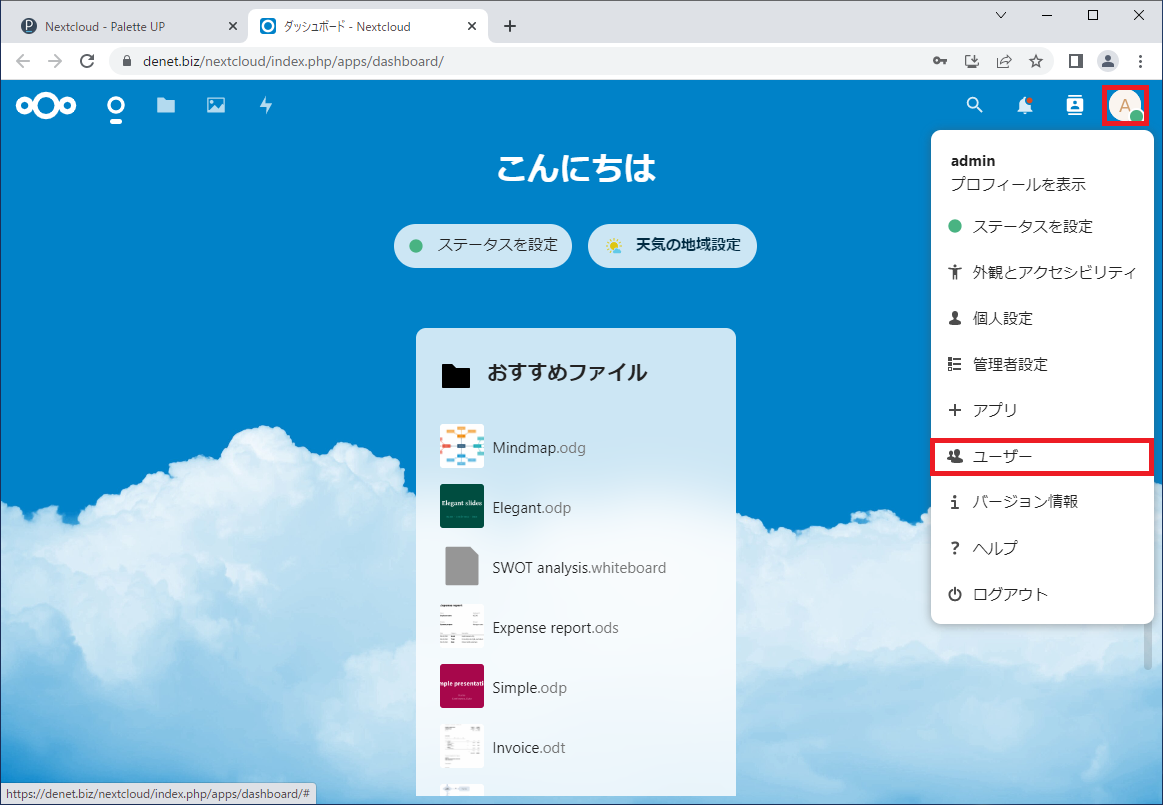The width and height of the screenshot is (1163, 805).
Task: Open Chrome profile icon
Action: point(1108,61)
